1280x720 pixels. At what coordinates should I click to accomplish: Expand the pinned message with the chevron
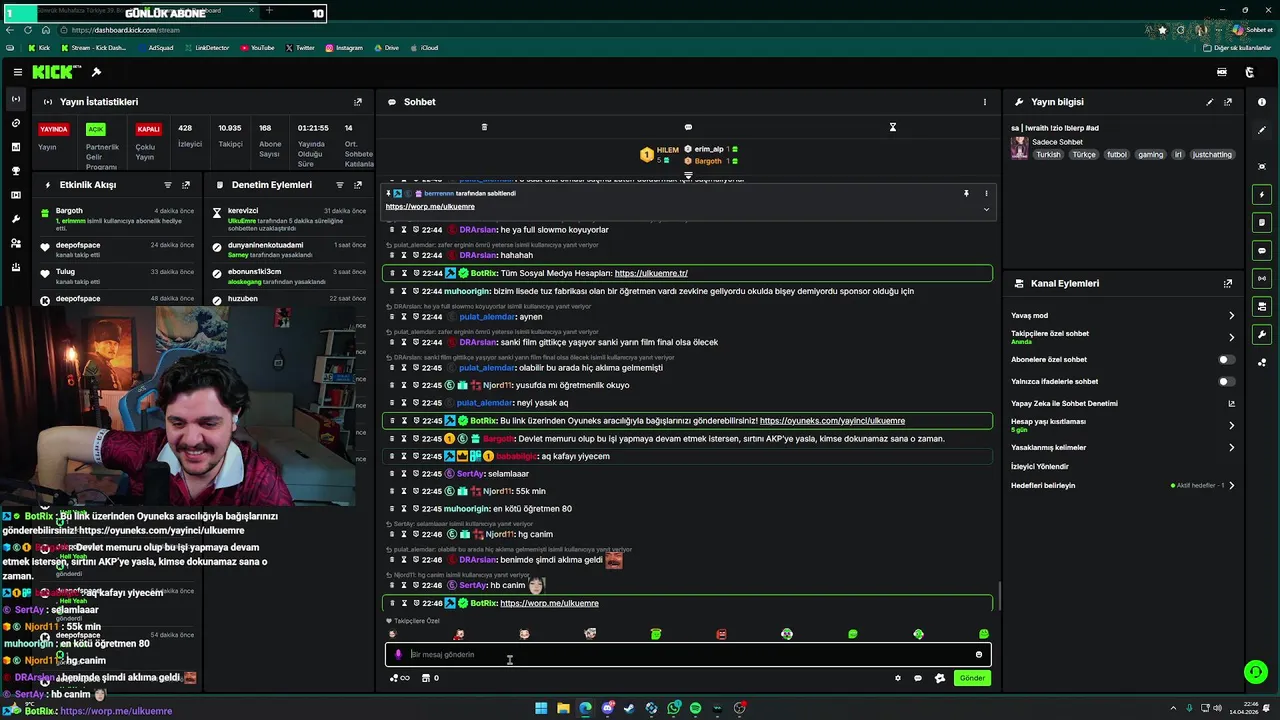tap(986, 209)
